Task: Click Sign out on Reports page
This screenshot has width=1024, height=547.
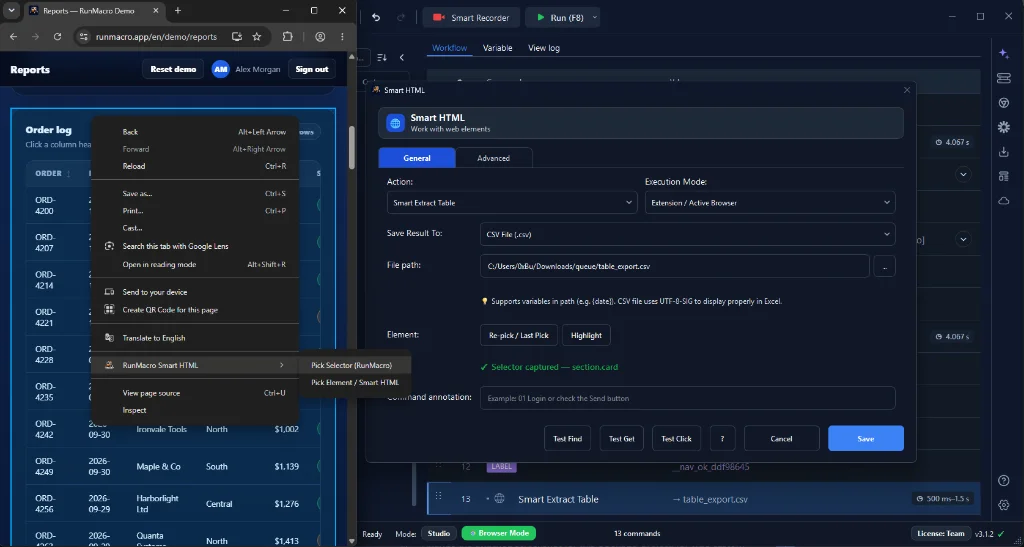Action: pyautogui.click(x=312, y=69)
